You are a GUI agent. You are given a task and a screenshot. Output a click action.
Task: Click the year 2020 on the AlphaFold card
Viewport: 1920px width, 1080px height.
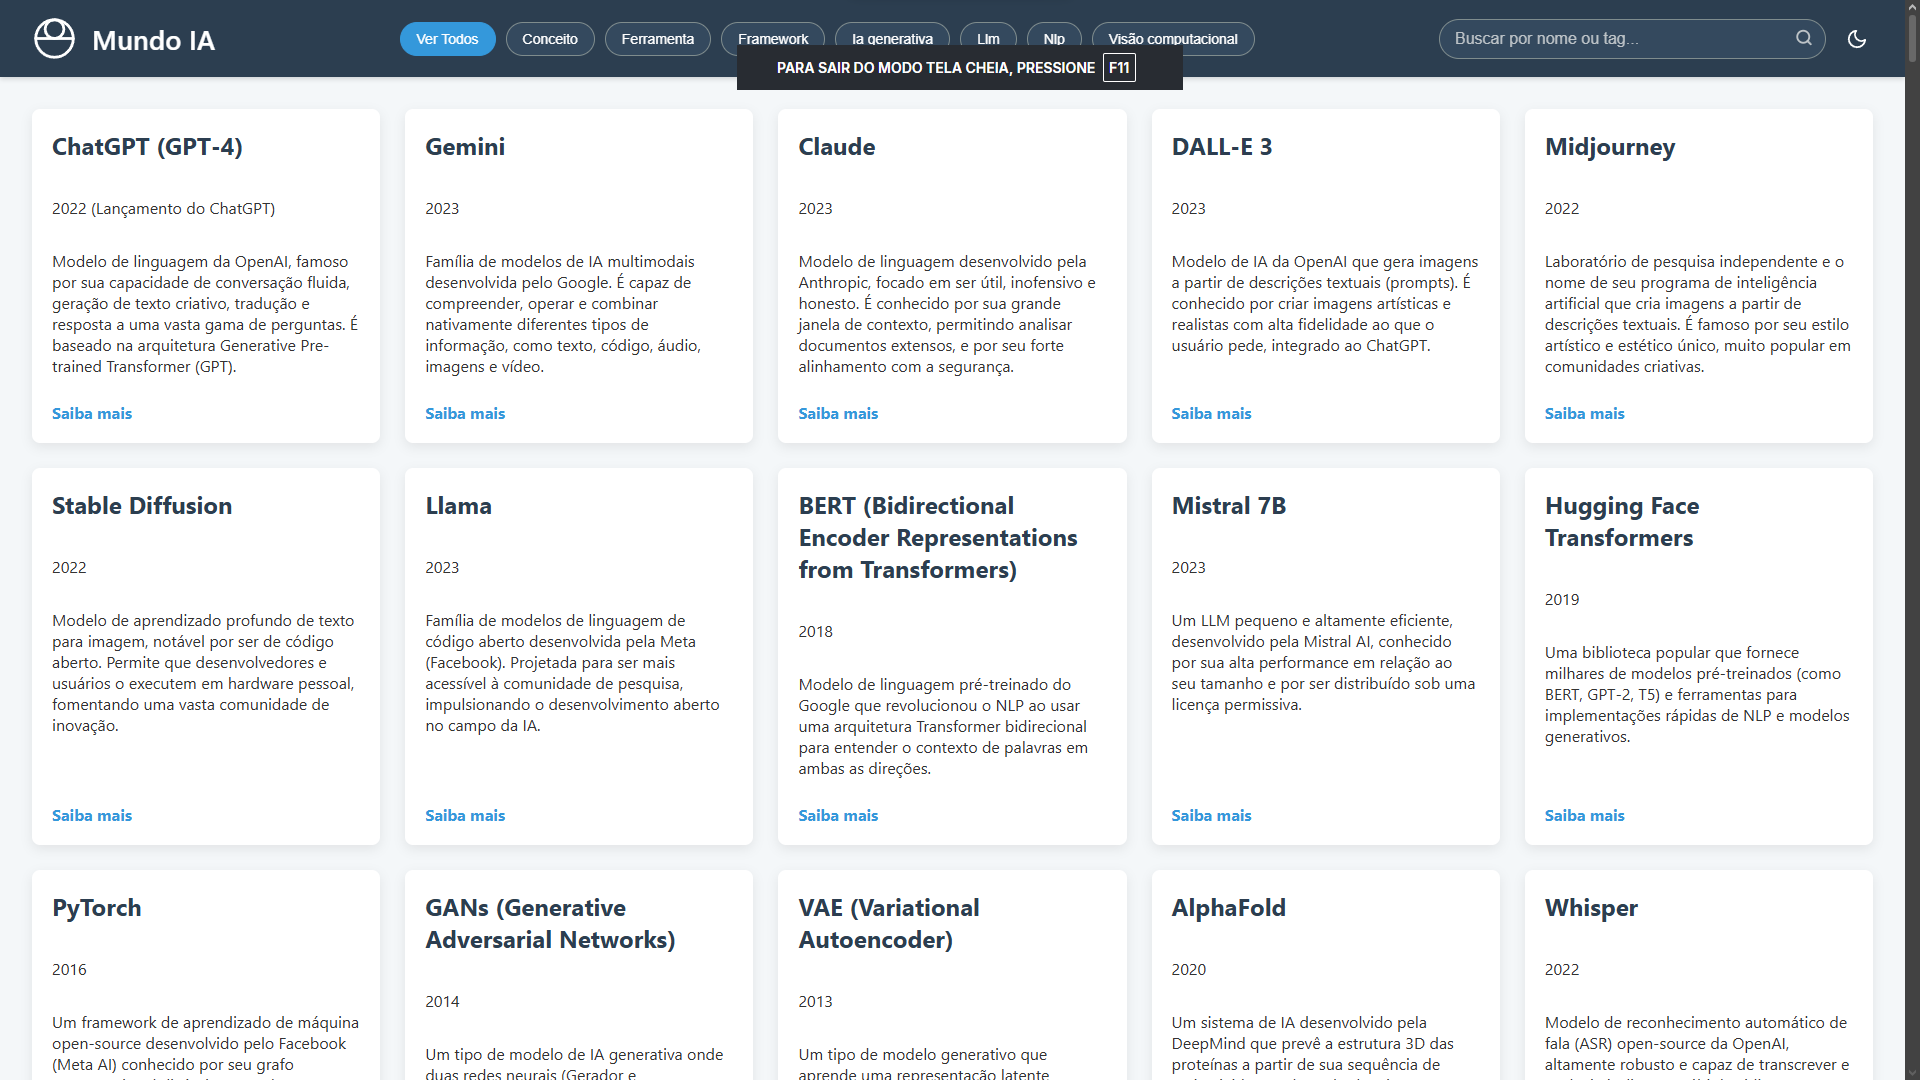(1188, 970)
